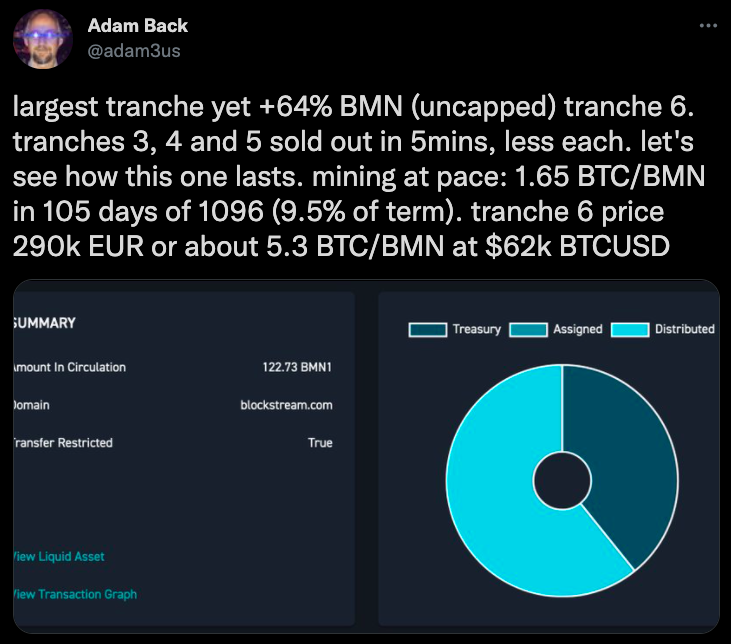This screenshot has width=731, height=644.
Task: Toggle the Distributed legend swatch
Action: coord(630,329)
